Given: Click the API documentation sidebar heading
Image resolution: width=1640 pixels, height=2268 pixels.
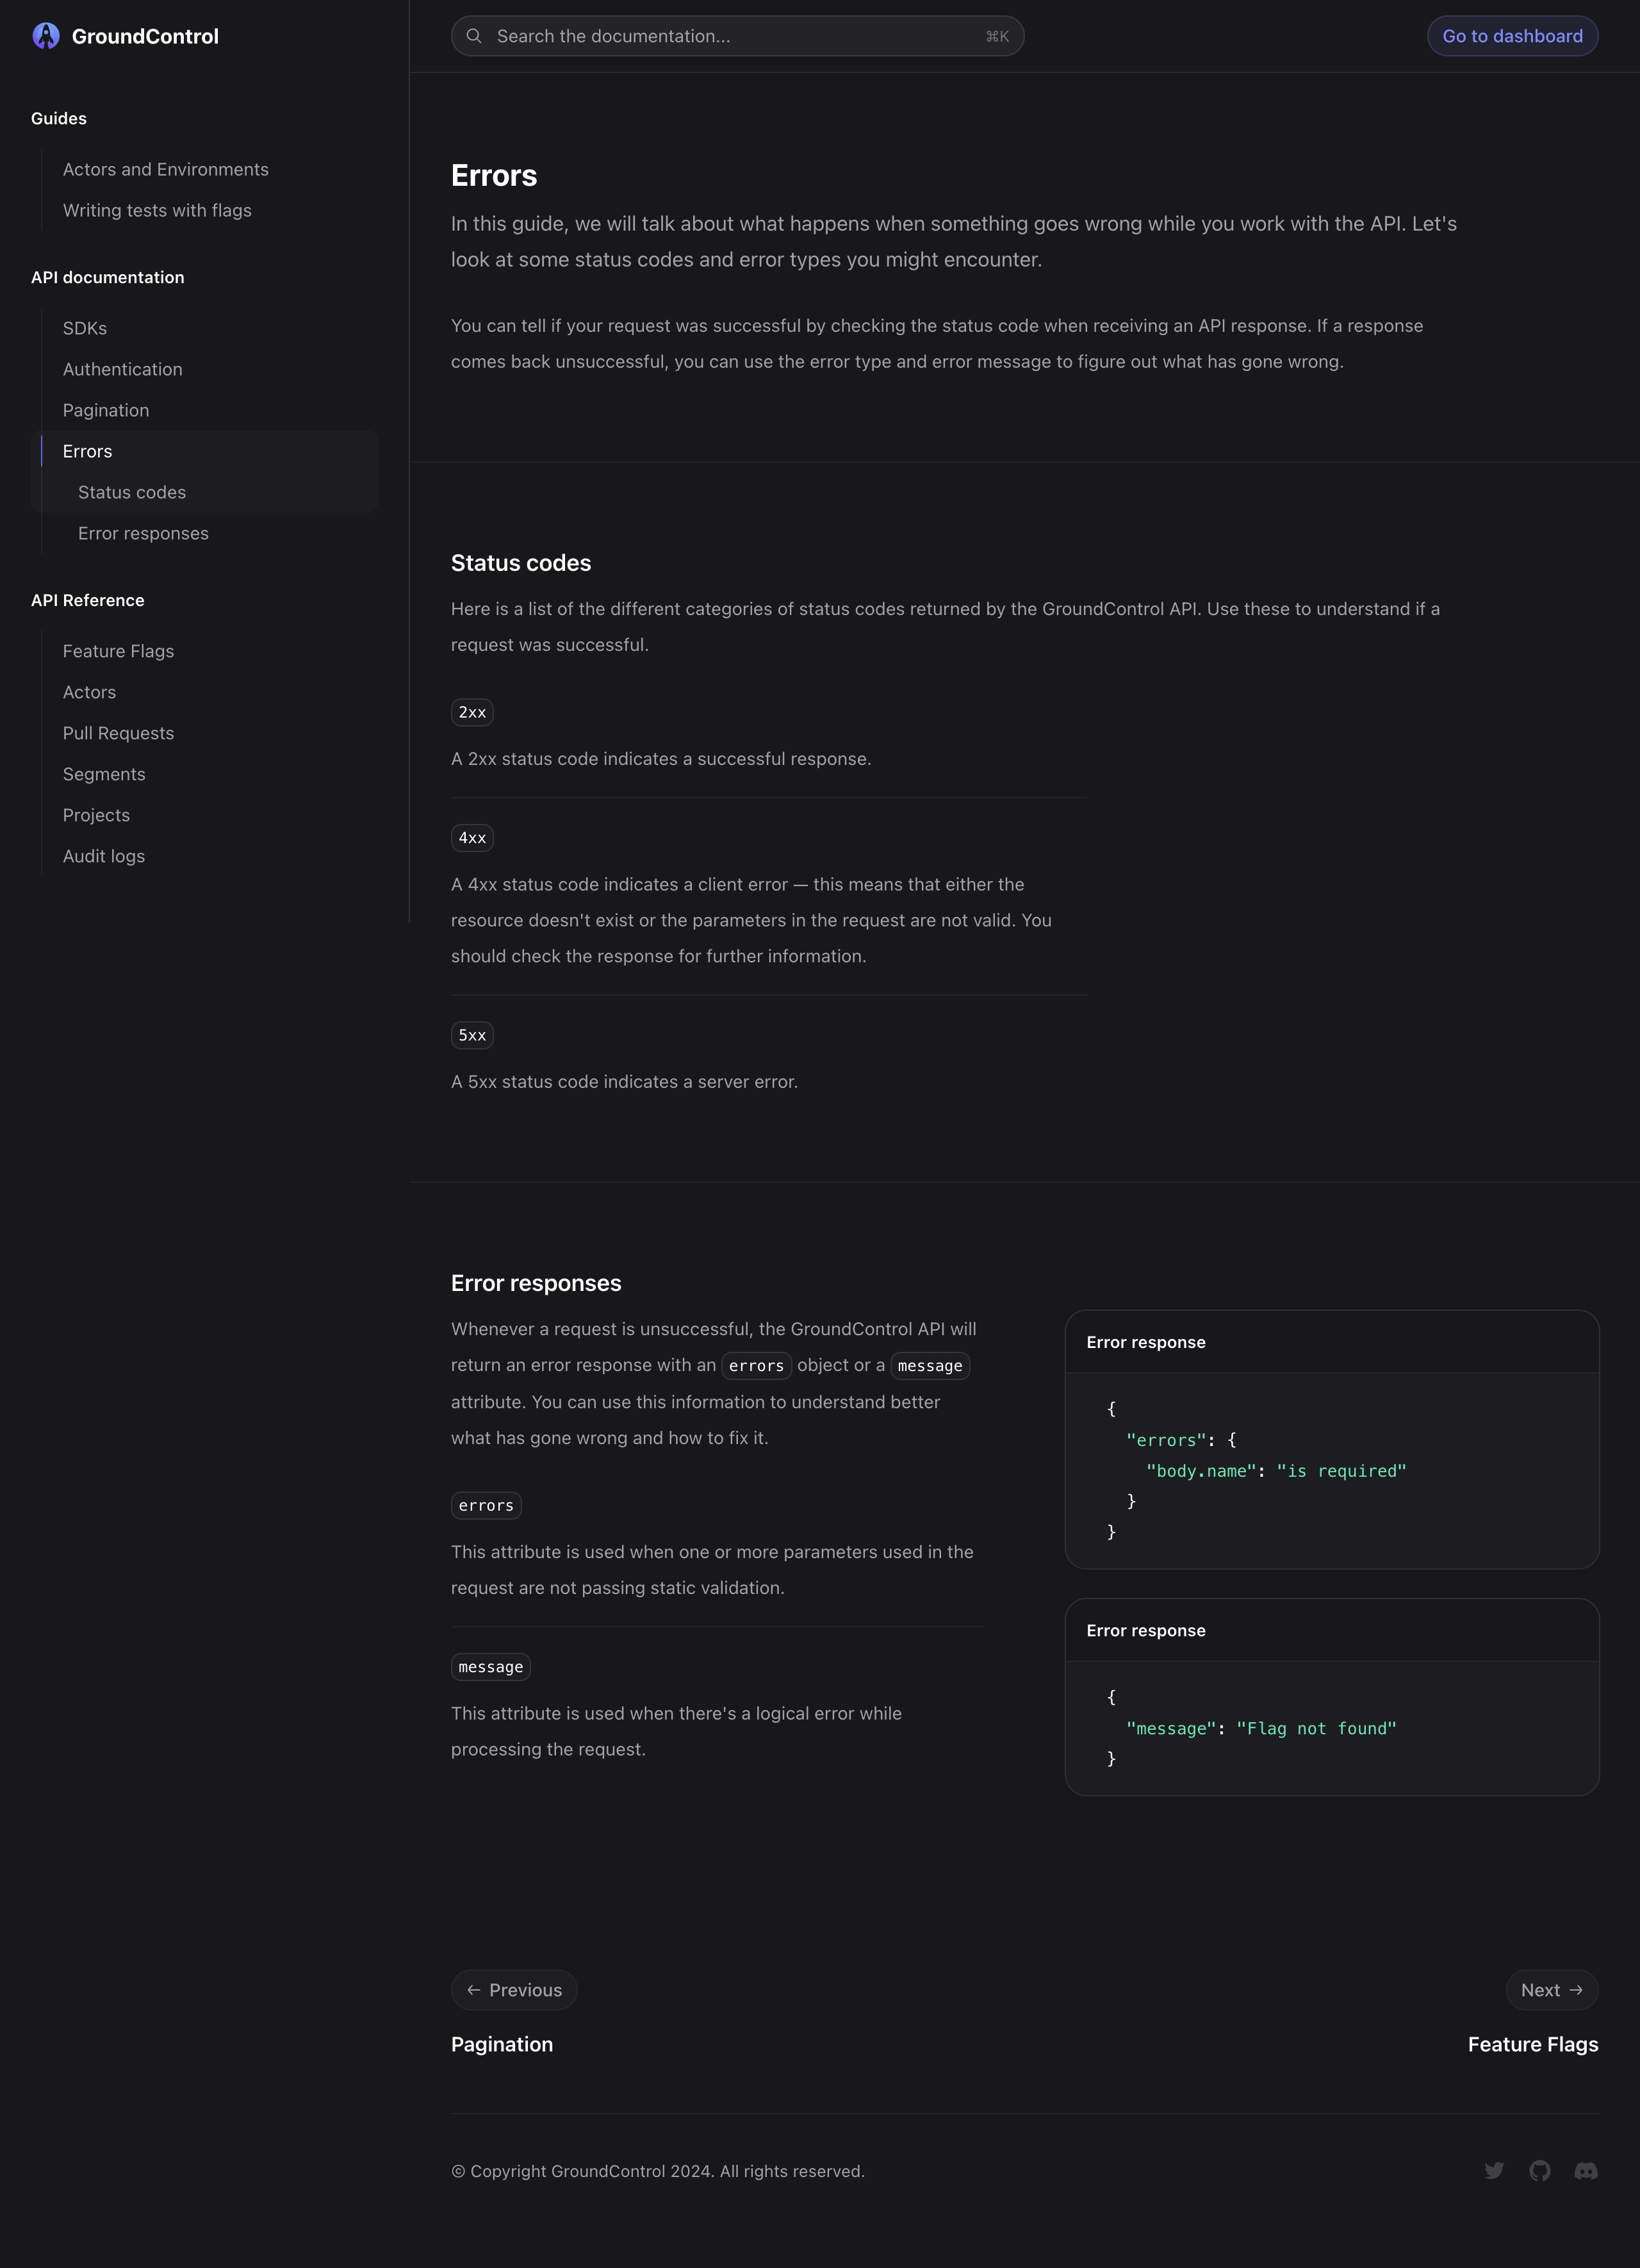Looking at the screenshot, I should point(108,277).
